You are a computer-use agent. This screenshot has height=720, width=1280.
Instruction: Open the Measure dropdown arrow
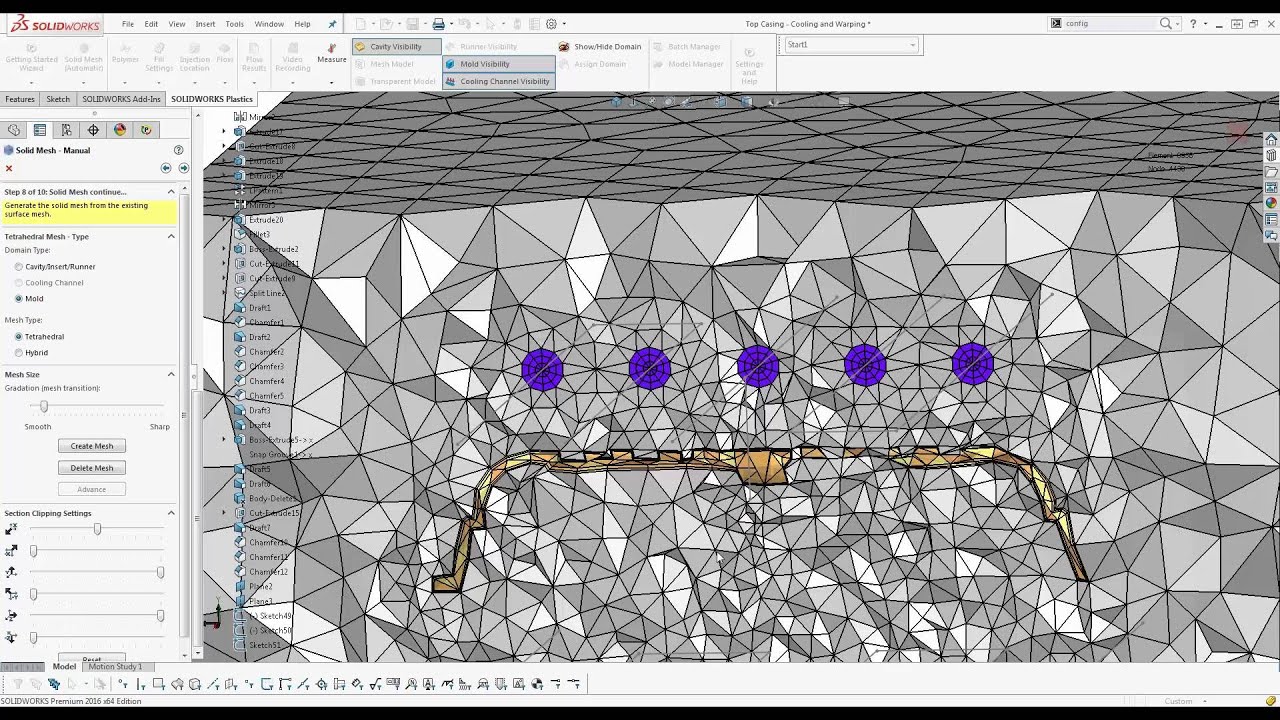coord(332,82)
